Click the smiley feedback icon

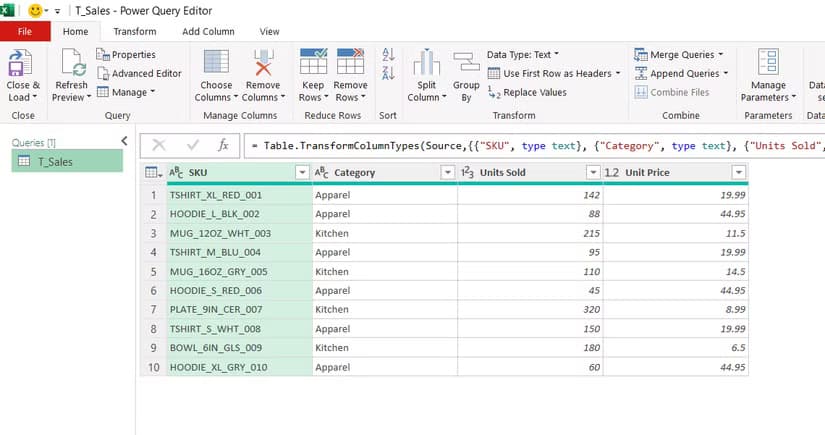[x=35, y=11]
